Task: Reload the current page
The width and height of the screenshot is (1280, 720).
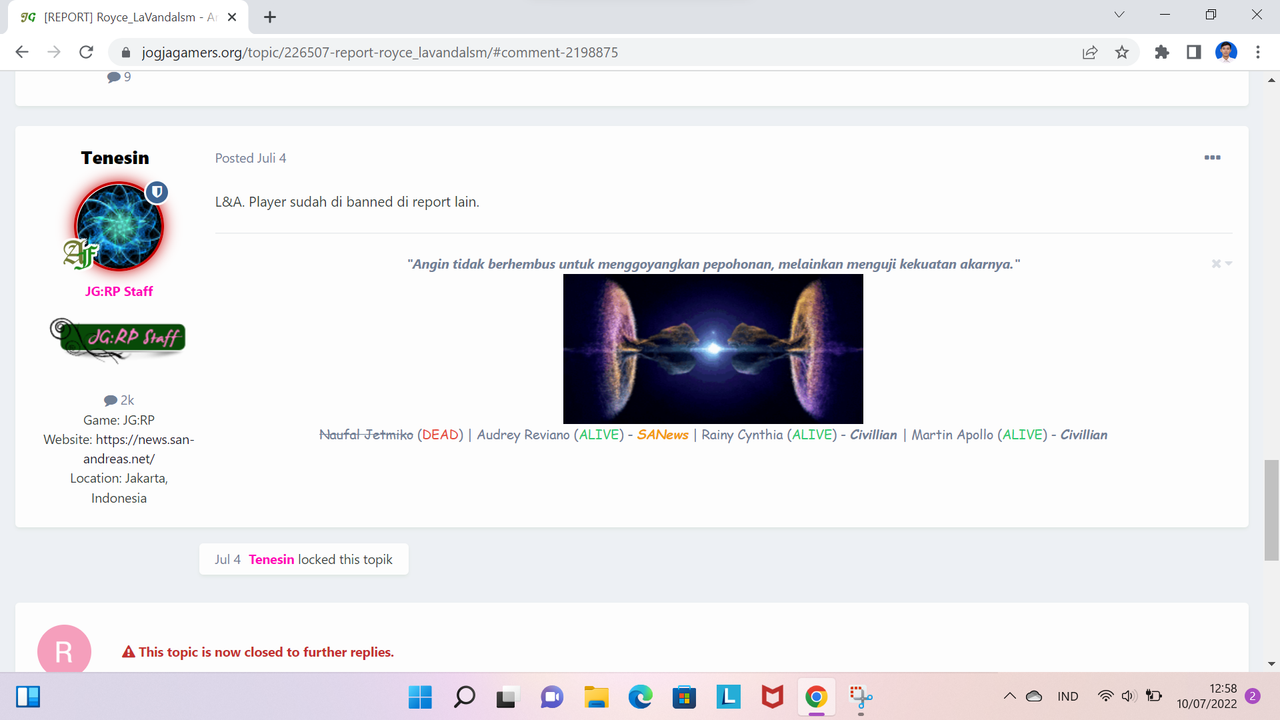Action: 86,52
